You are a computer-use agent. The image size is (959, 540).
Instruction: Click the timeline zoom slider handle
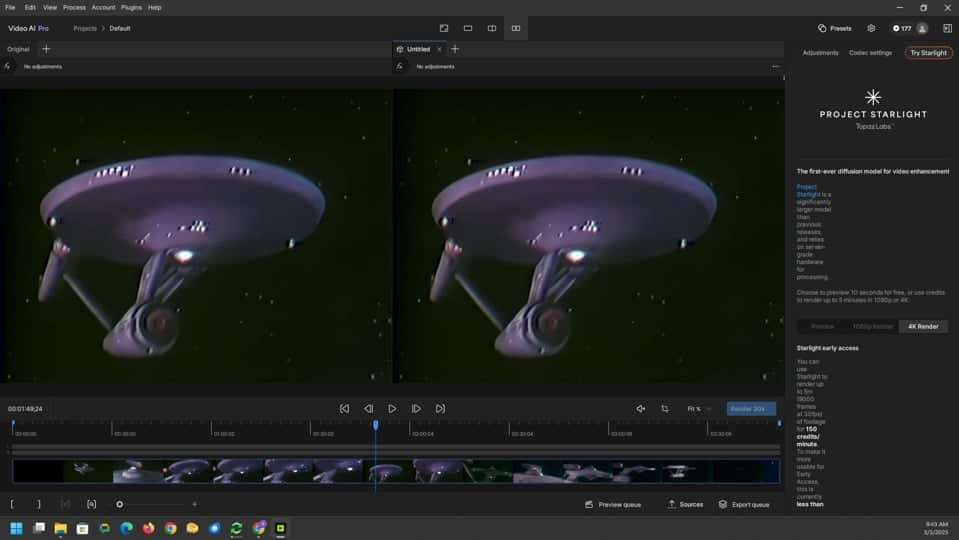point(120,504)
